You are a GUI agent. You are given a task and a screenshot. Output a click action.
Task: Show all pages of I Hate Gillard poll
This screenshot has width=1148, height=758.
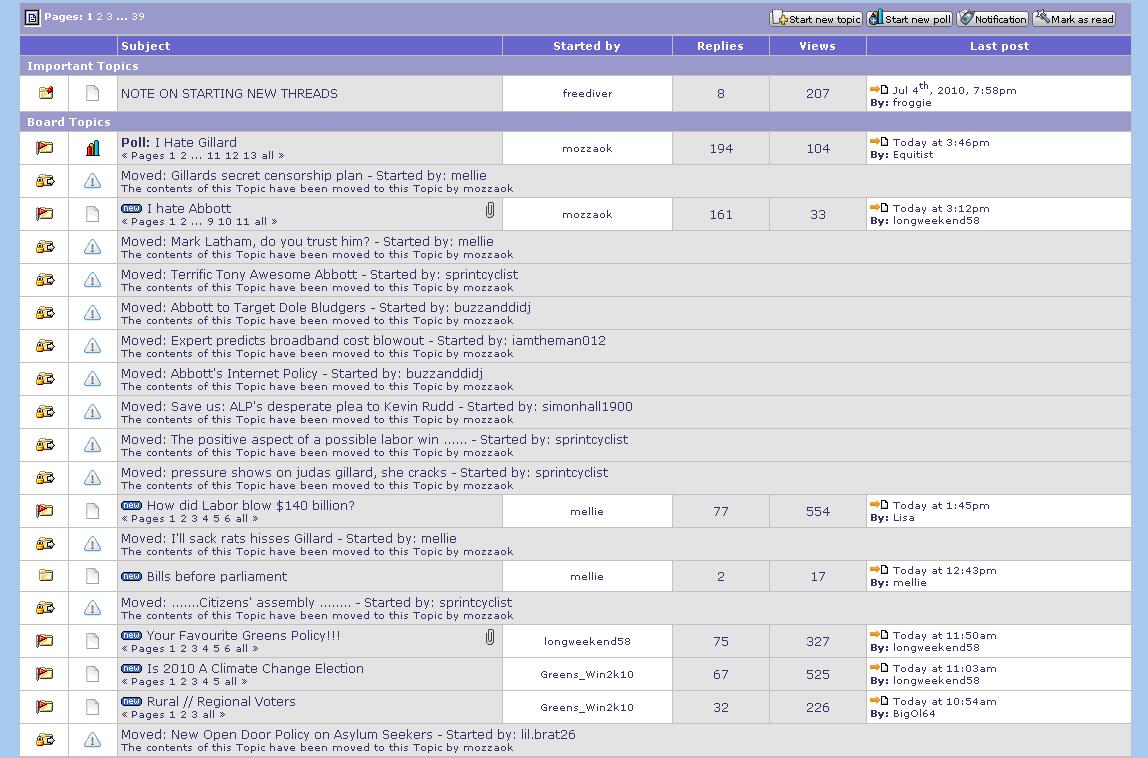pos(267,156)
